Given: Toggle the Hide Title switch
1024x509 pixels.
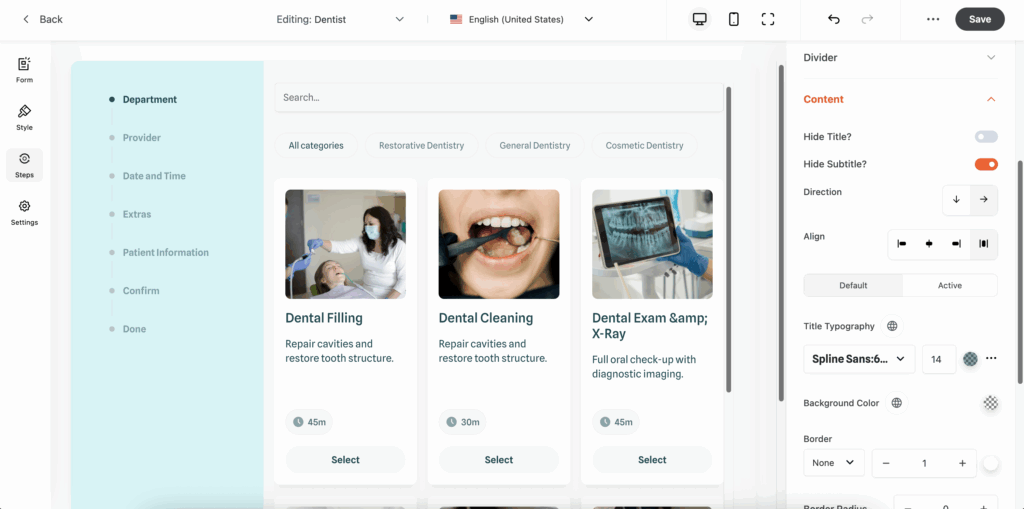Looking at the screenshot, I should [x=986, y=137].
